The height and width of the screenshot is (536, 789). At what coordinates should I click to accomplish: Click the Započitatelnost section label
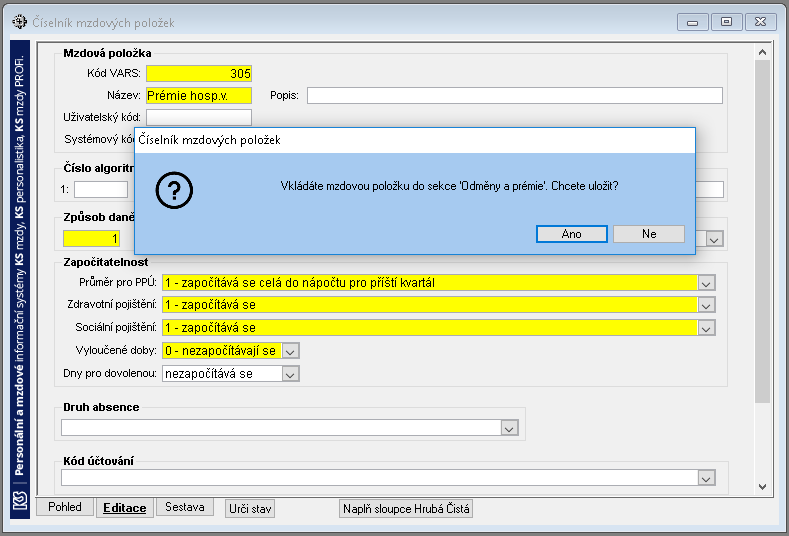pos(106,262)
